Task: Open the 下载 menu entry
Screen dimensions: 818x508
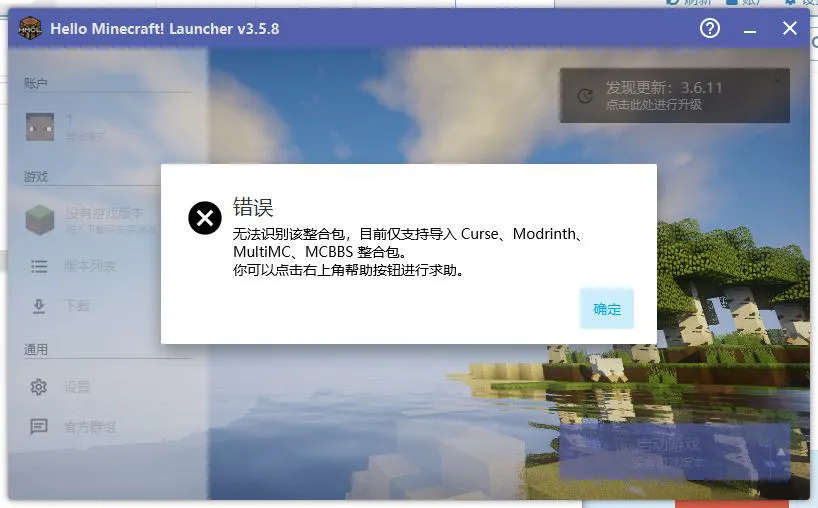Action: [77, 306]
